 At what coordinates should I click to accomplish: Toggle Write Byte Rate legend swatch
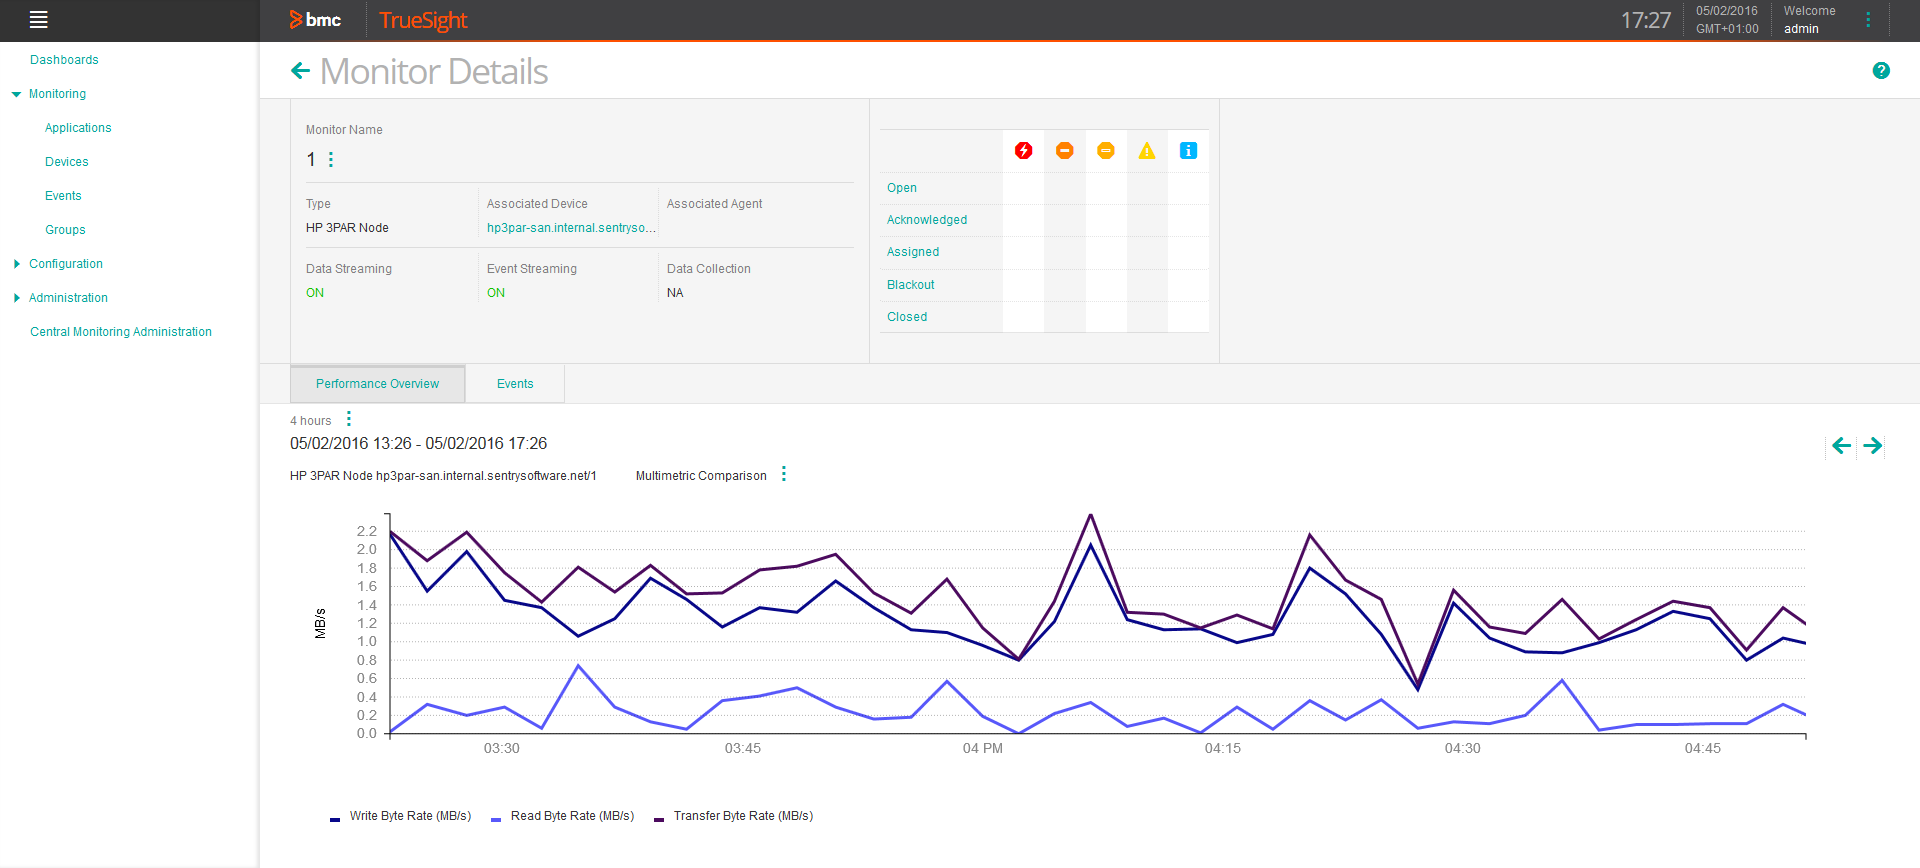pyautogui.click(x=335, y=819)
